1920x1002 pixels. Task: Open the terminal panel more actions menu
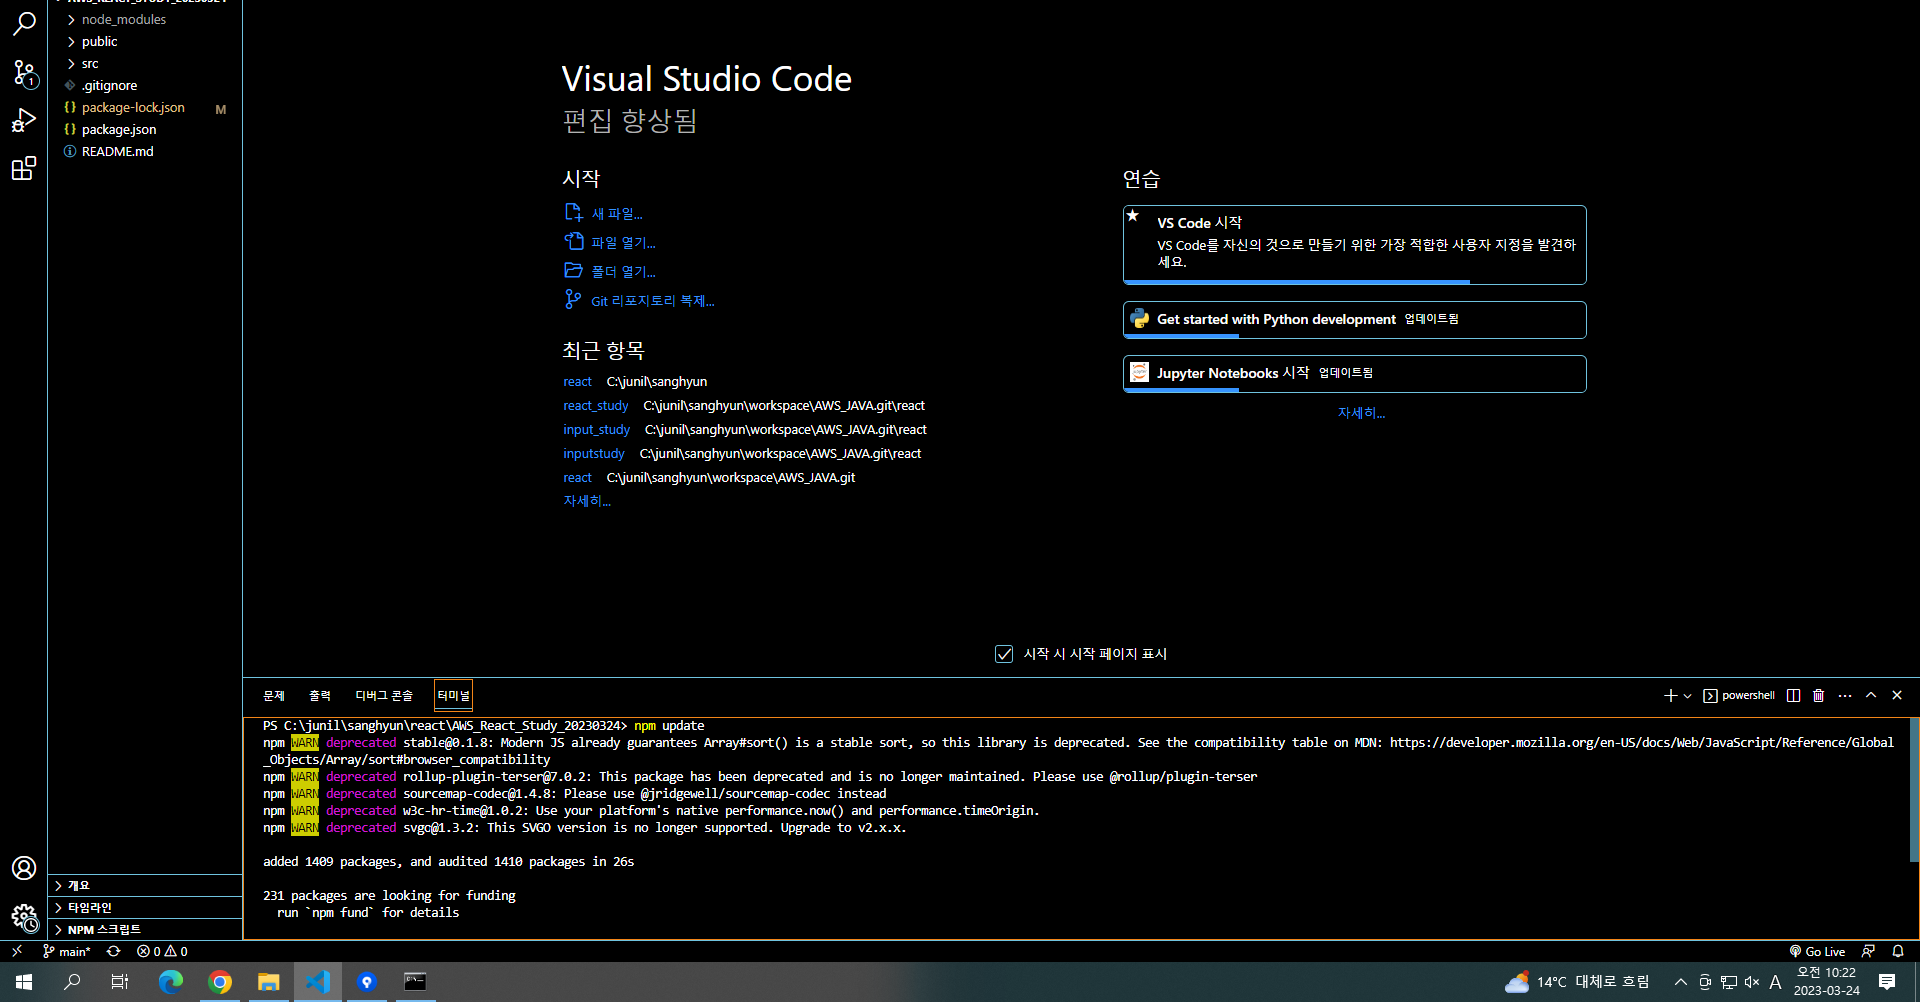[1845, 695]
